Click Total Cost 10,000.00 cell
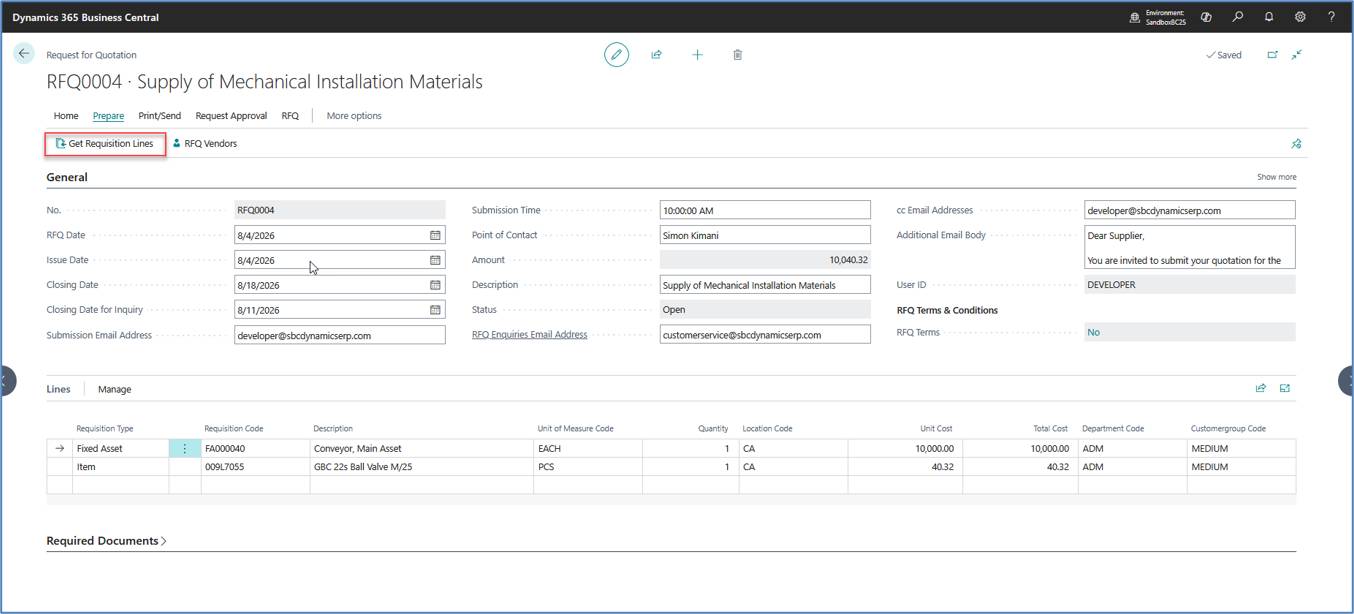1354x614 pixels. click(1020, 449)
